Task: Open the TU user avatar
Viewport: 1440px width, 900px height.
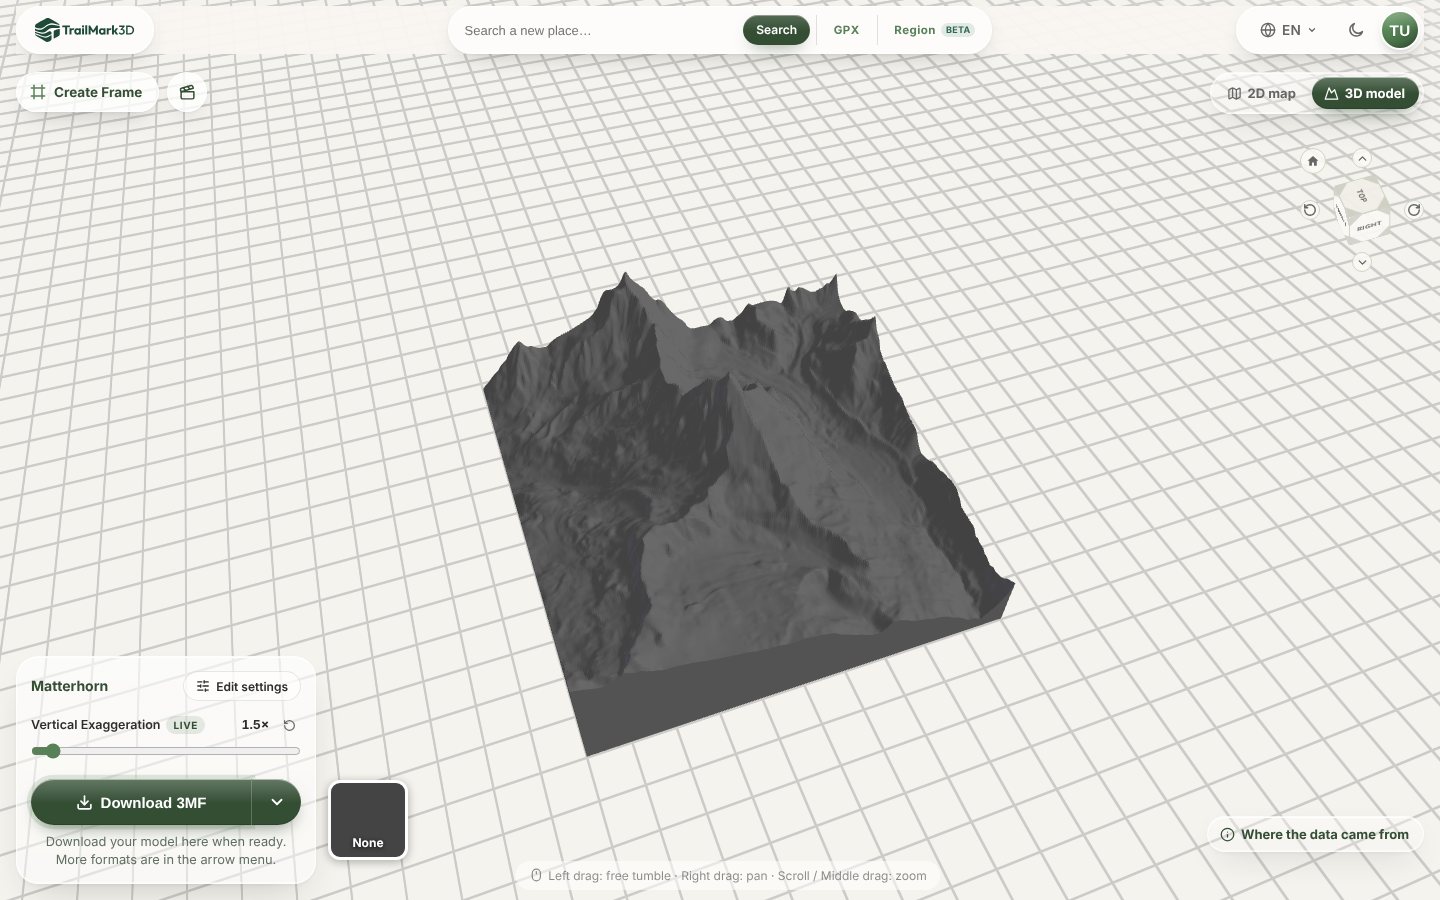Action: pyautogui.click(x=1399, y=30)
